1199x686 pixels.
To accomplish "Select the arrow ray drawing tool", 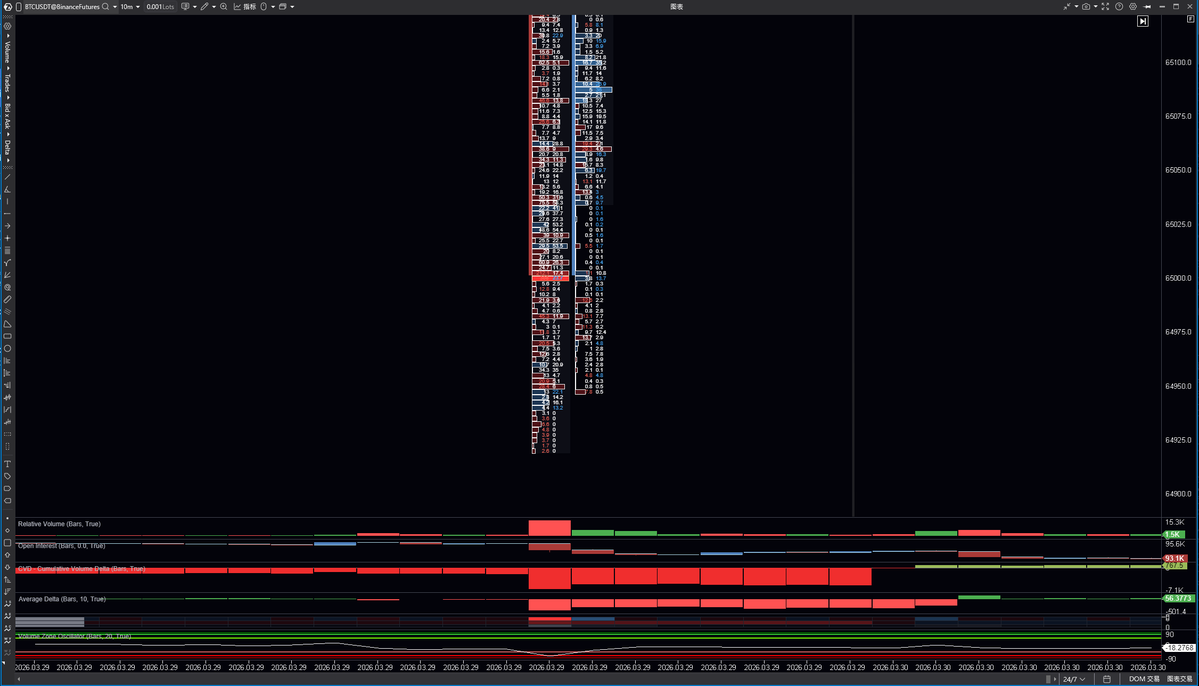I will [8, 226].
